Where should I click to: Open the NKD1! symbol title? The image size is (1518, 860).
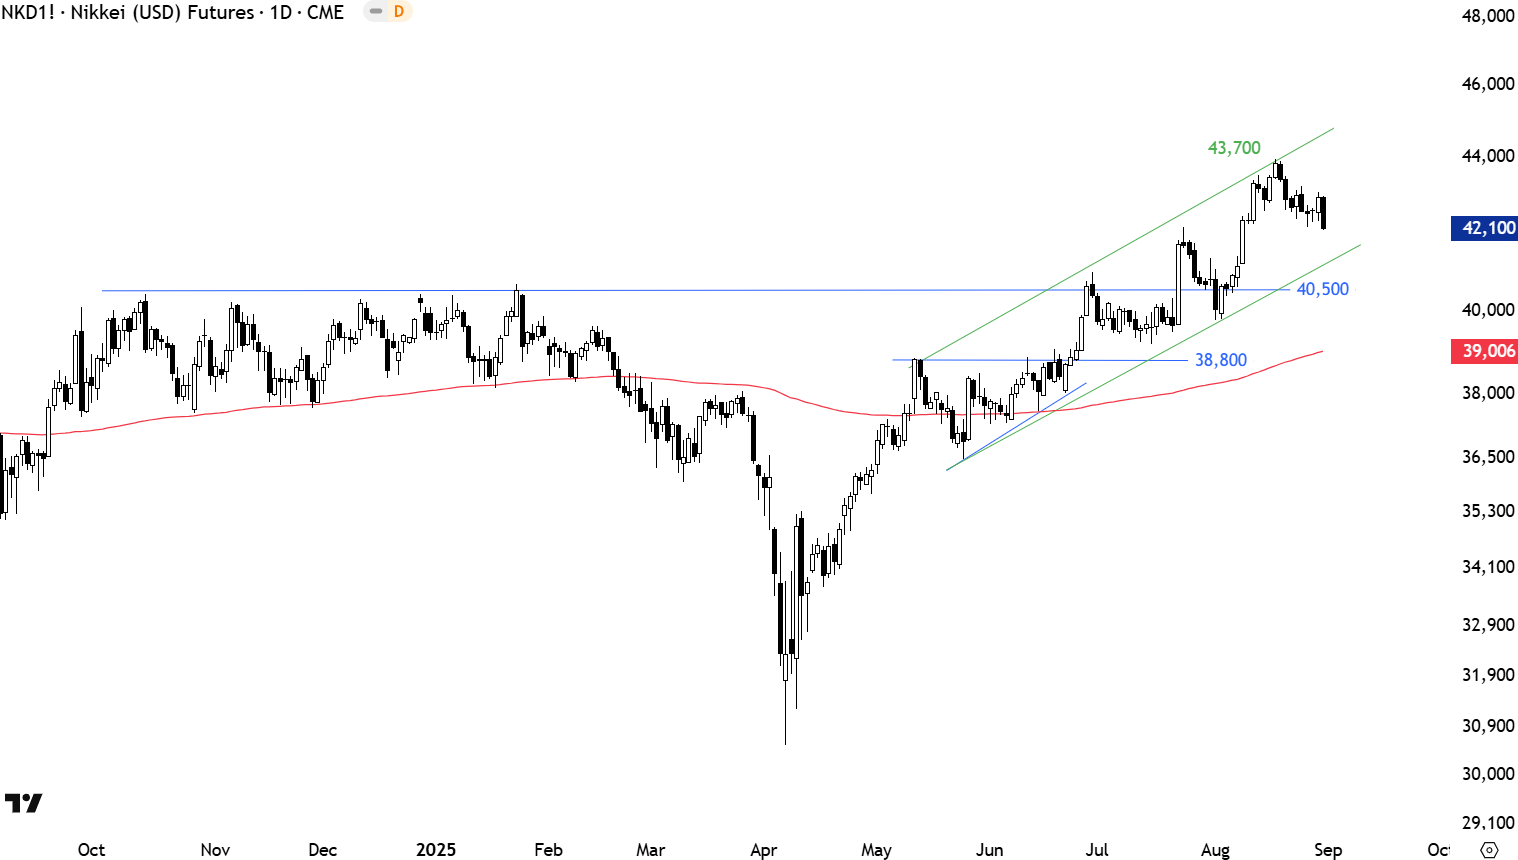[x=28, y=12]
